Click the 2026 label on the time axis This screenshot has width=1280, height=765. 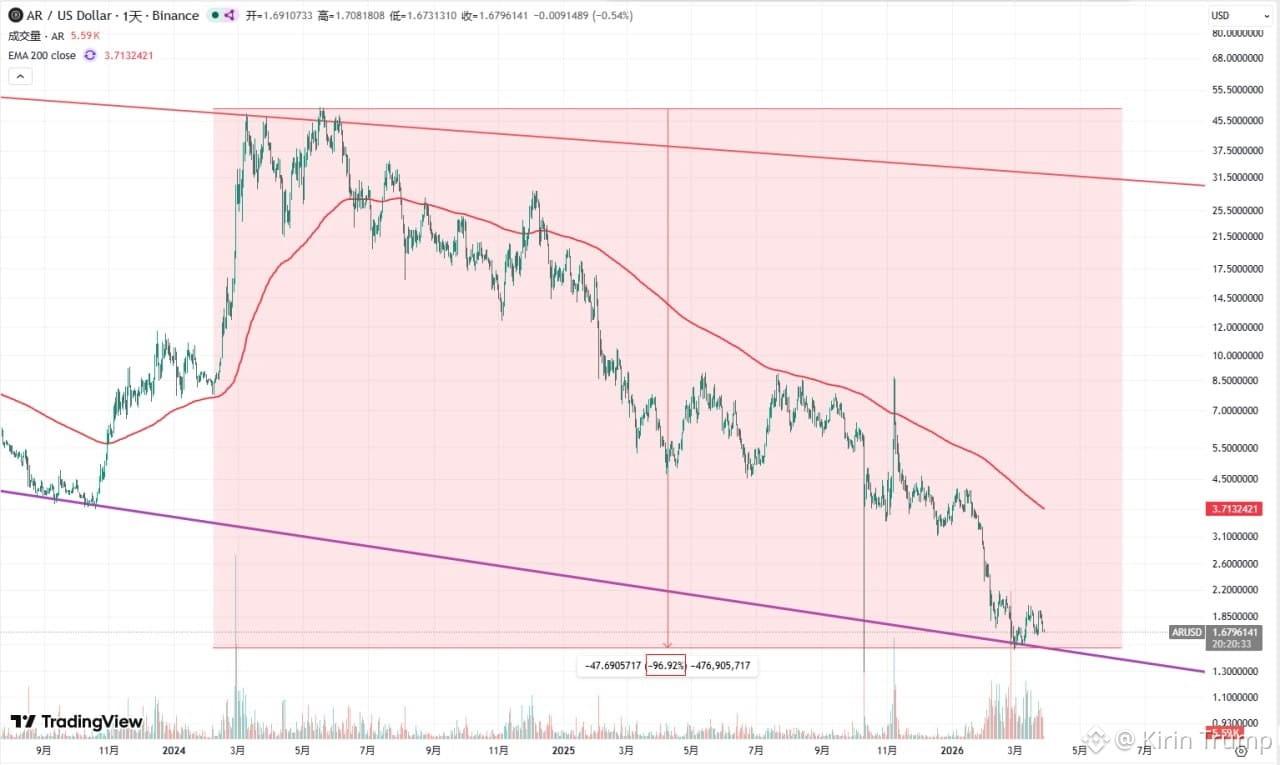[951, 750]
